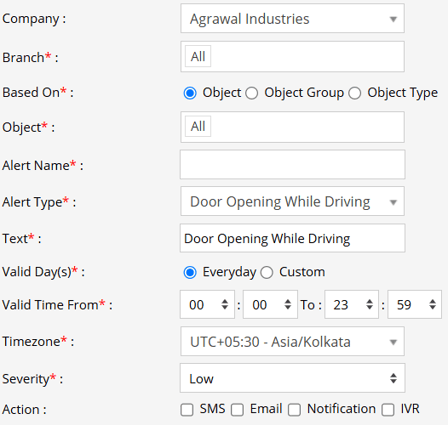Enable the Notification action checkbox
The height and width of the screenshot is (425, 448).
tap(294, 410)
